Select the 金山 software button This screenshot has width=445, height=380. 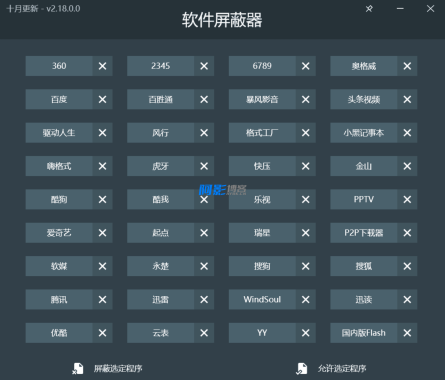point(364,166)
